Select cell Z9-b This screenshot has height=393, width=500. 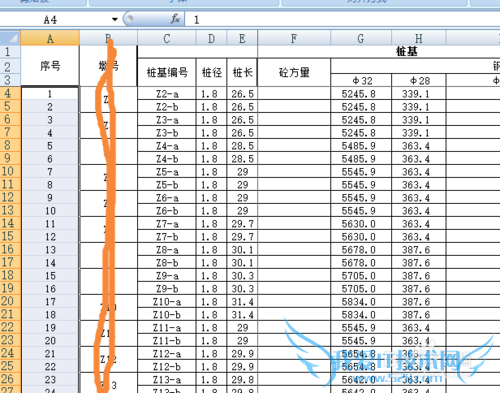[x=167, y=289]
